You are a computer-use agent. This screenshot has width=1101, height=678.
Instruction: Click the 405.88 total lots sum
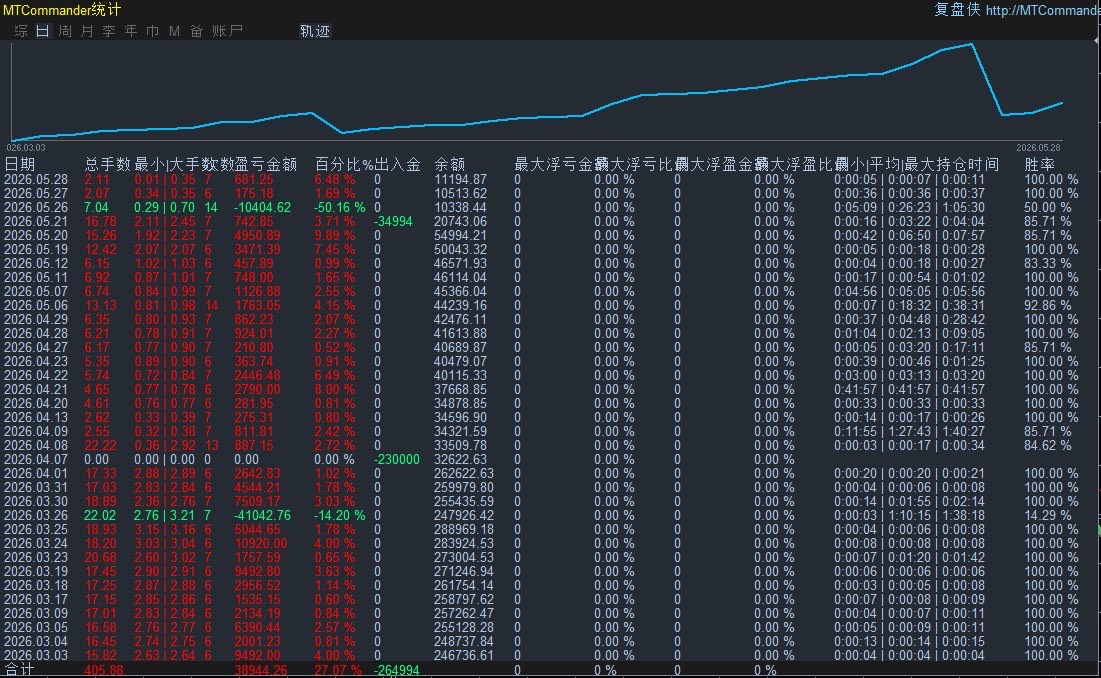(x=103, y=670)
